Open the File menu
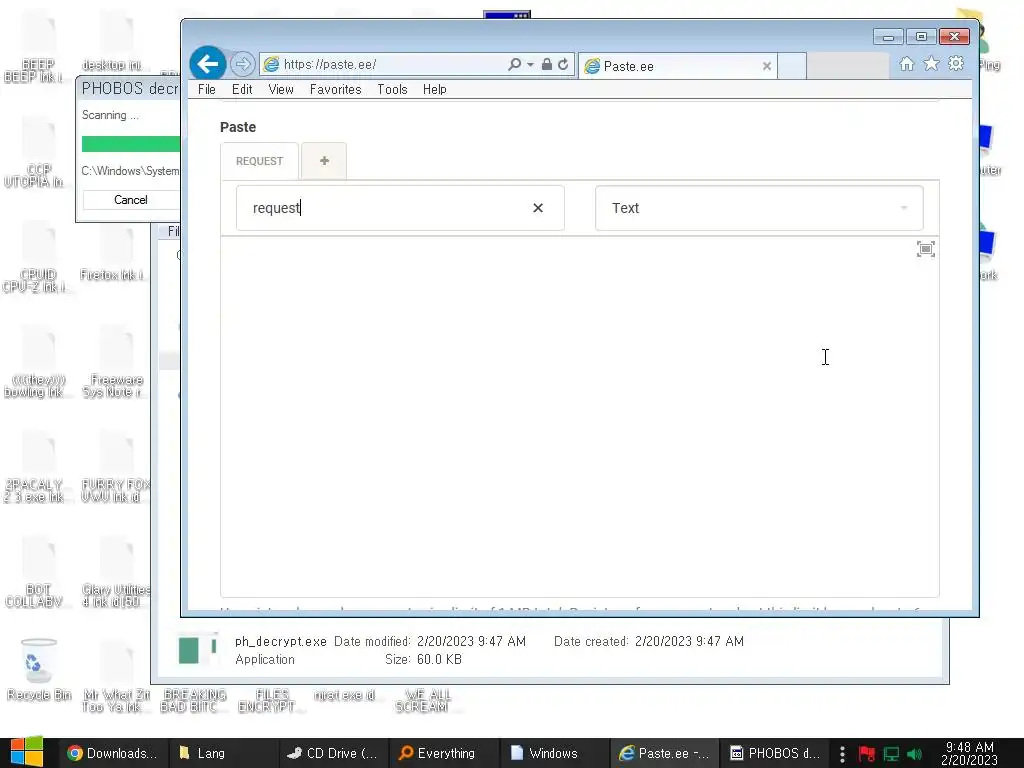This screenshot has height=768, width=1024. pyautogui.click(x=206, y=89)
